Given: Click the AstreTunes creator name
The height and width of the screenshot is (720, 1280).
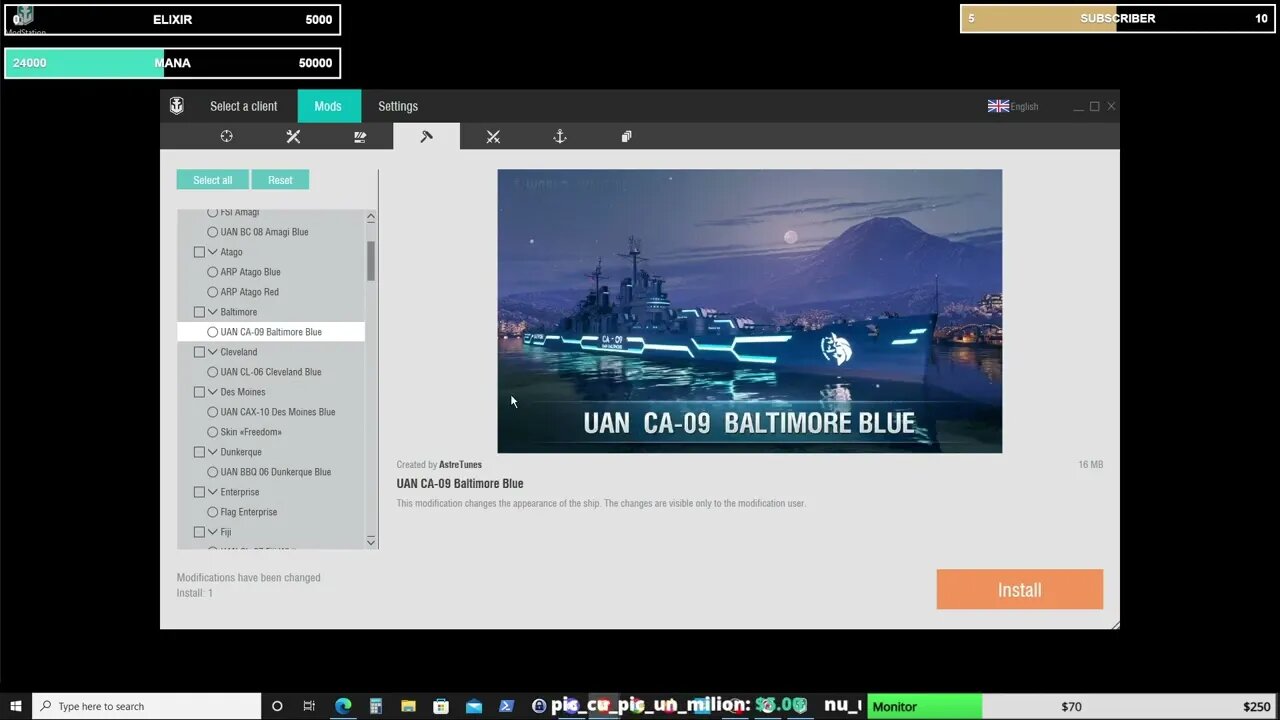Looking at the screenshot, I should pos(460,465).
